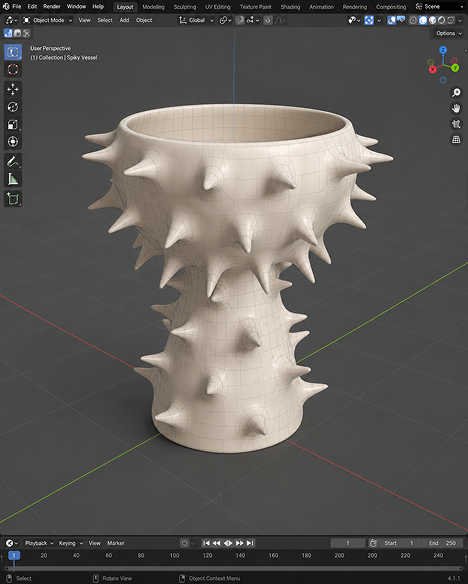This screenshot has width=468, height=584.
Task: Switch to the Modeling workspace tab
Action: tap(153, 7)
